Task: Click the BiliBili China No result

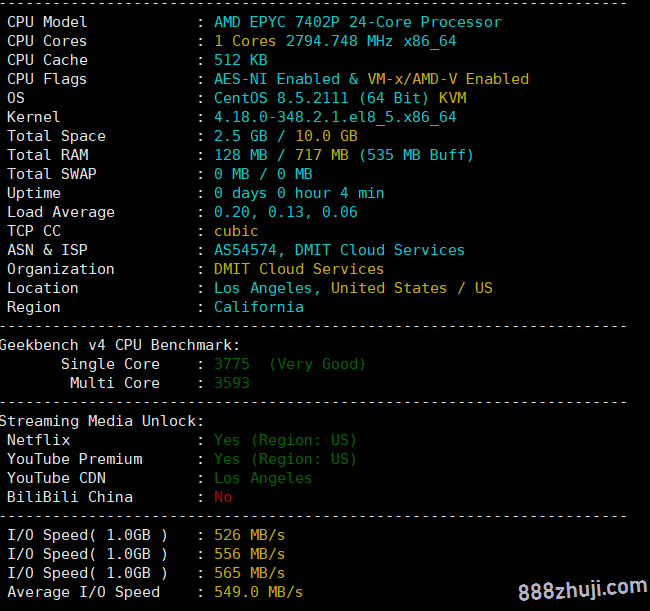Action: click(x=223, y=497)
